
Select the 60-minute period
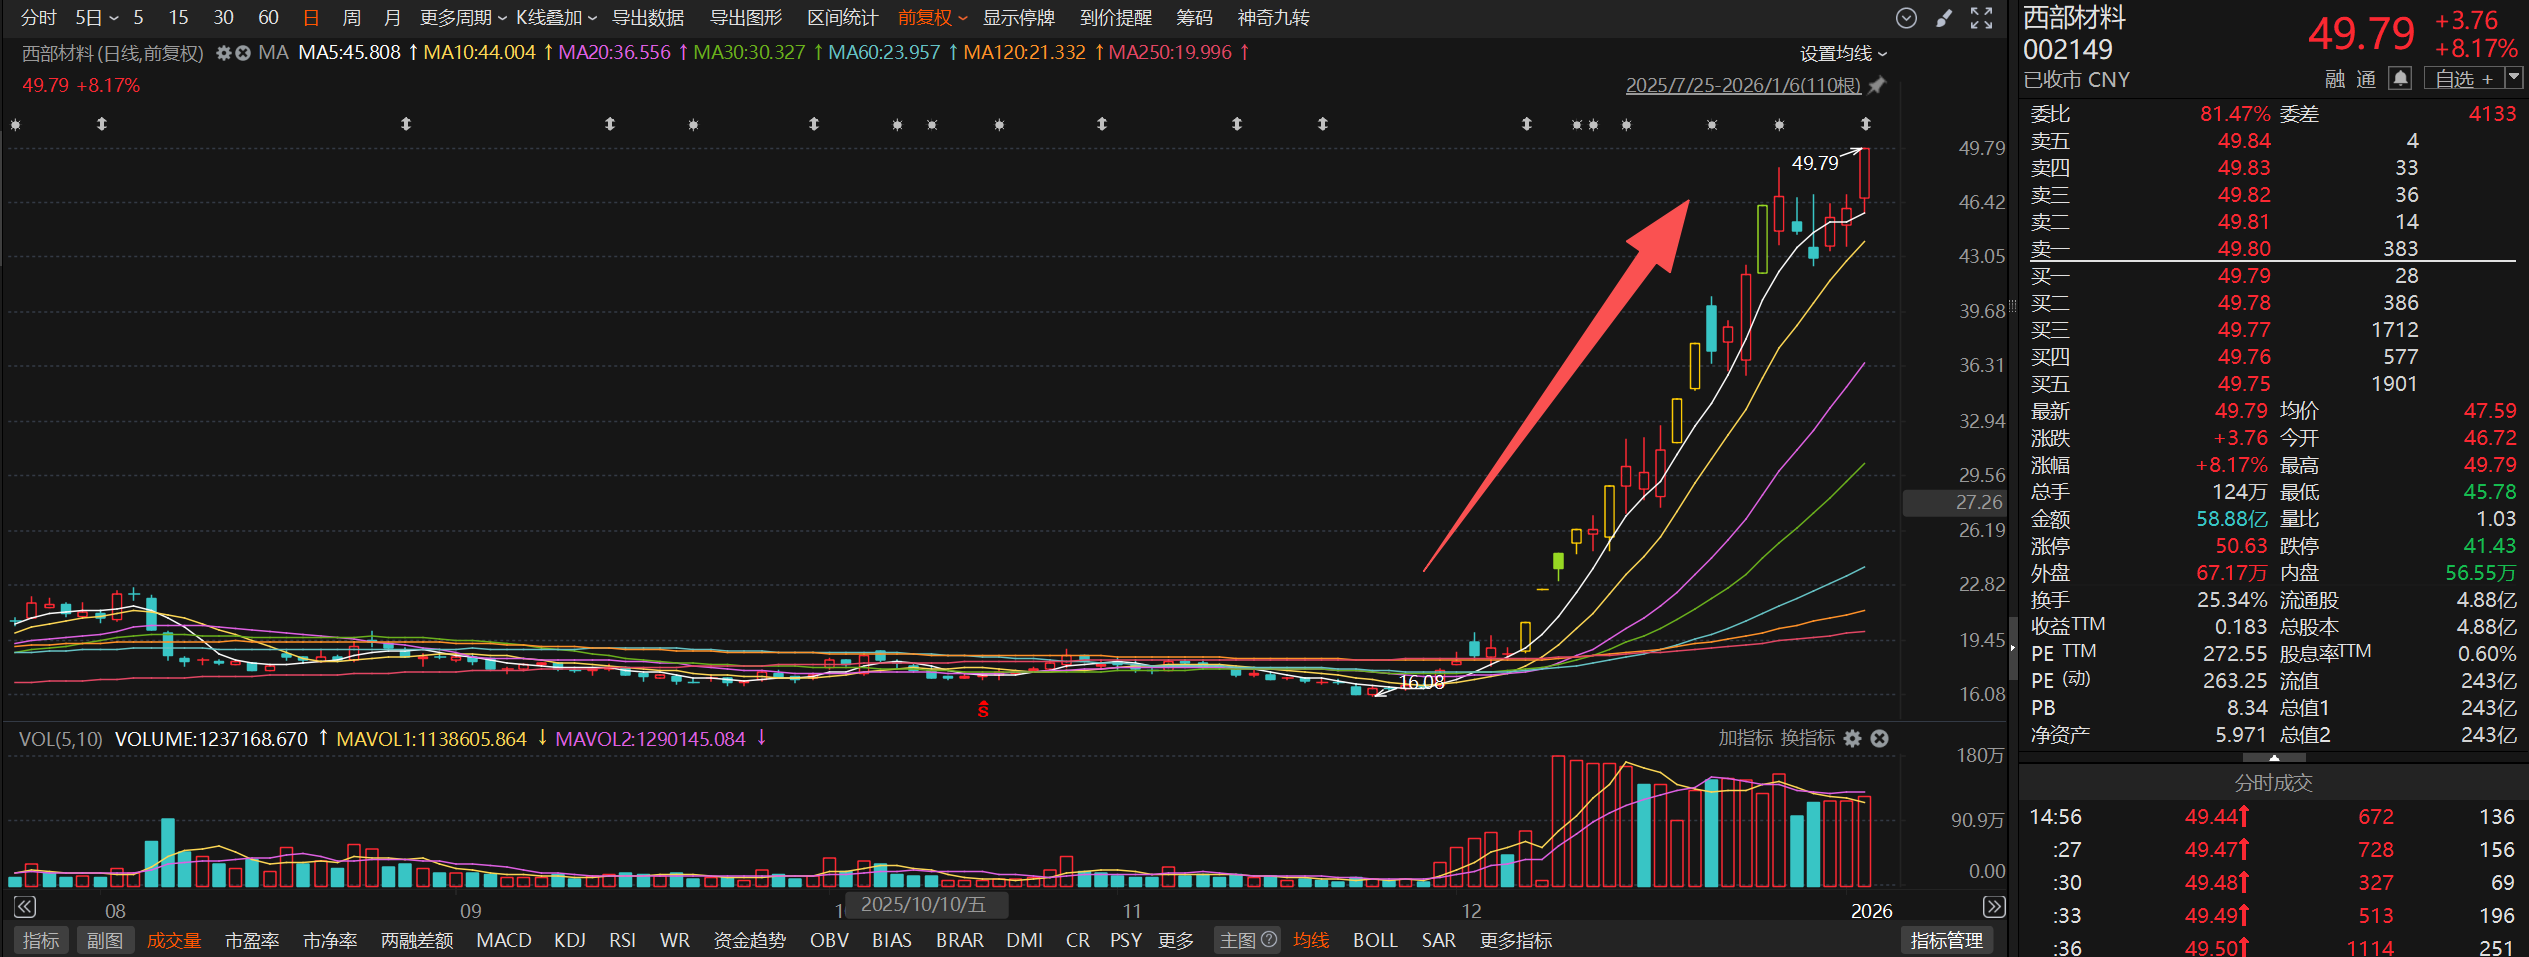(268, 18)
